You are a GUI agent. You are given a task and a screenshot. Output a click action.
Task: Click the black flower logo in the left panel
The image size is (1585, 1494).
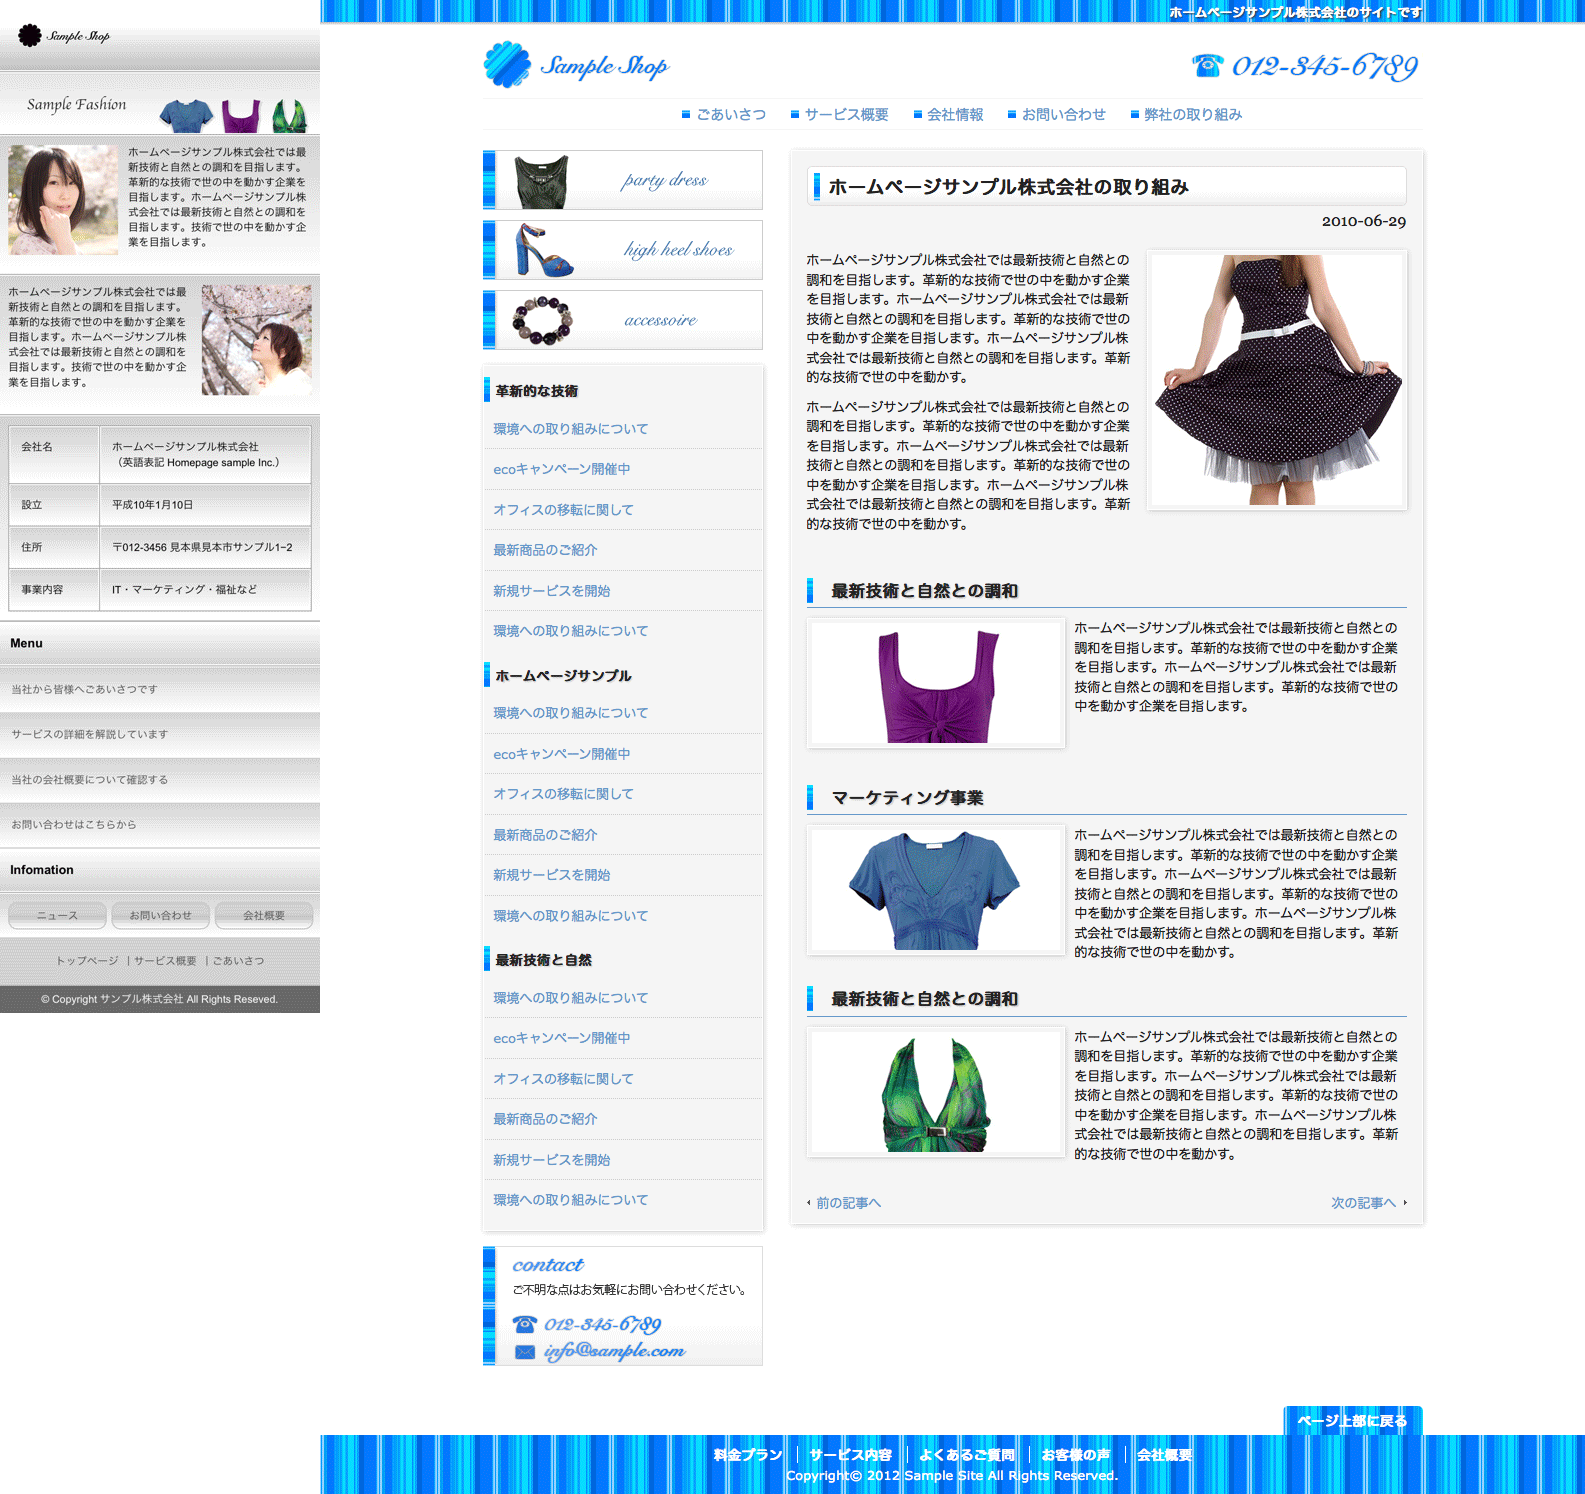pos(30,36)
